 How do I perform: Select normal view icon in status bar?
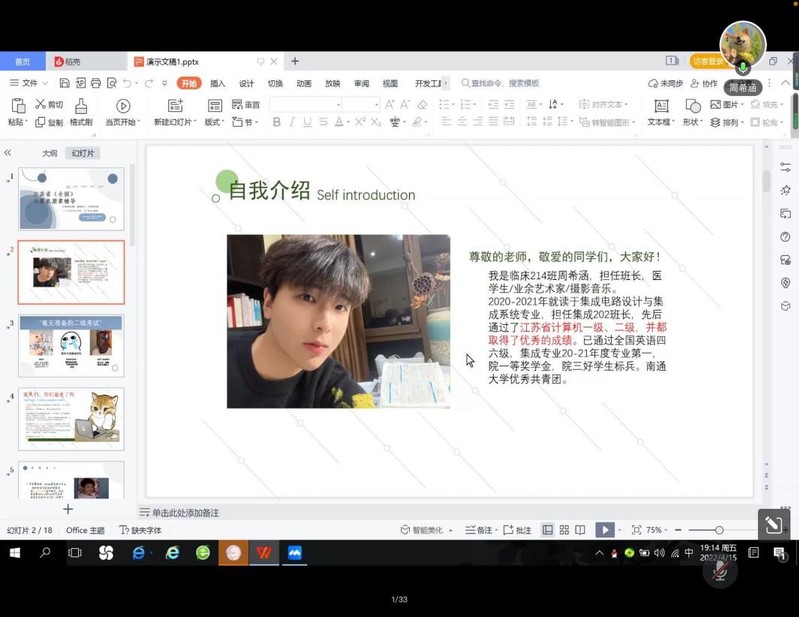click(547, 530)
